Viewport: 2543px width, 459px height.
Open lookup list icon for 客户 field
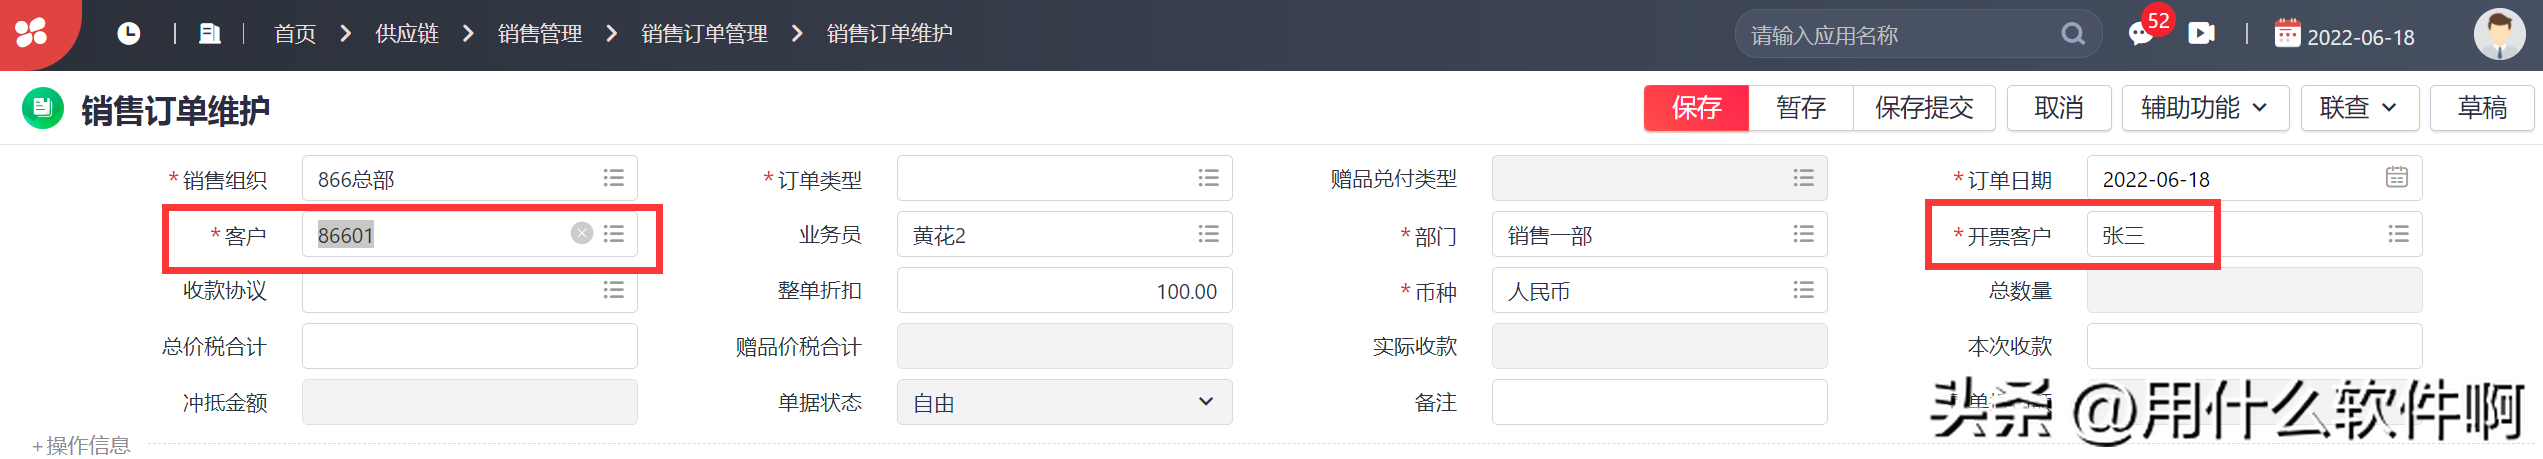click(x=614, y=234)
